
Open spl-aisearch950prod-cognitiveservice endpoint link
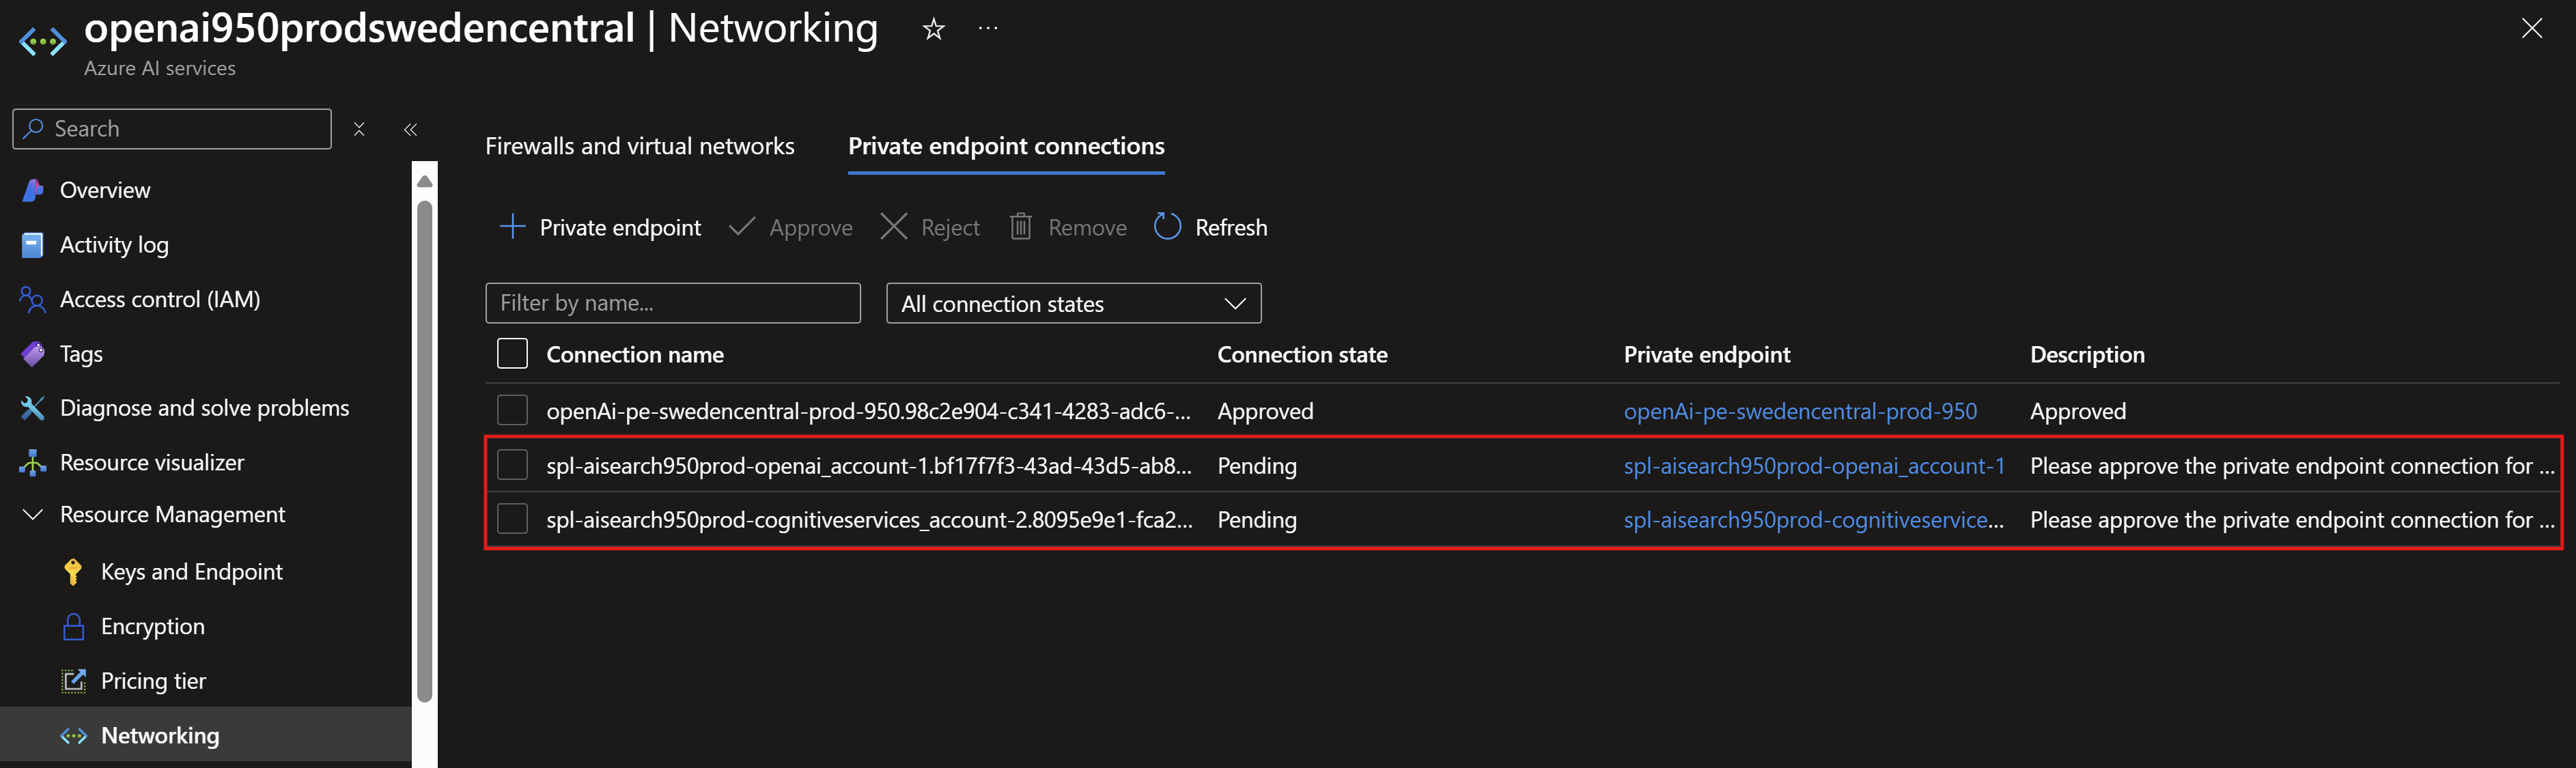point(1814,520)
